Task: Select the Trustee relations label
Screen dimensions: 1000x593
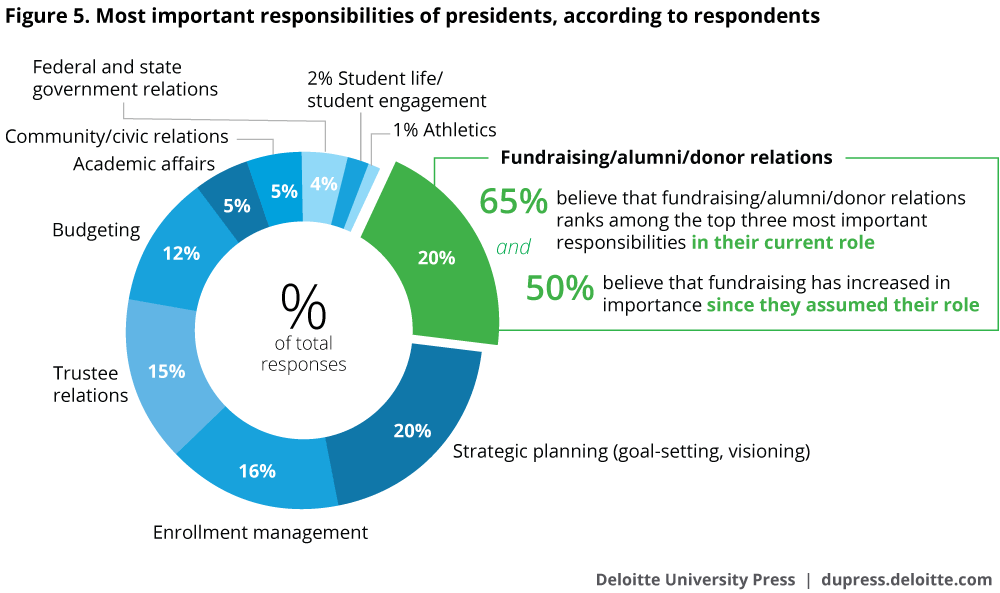Action: [x=90, y=384]
